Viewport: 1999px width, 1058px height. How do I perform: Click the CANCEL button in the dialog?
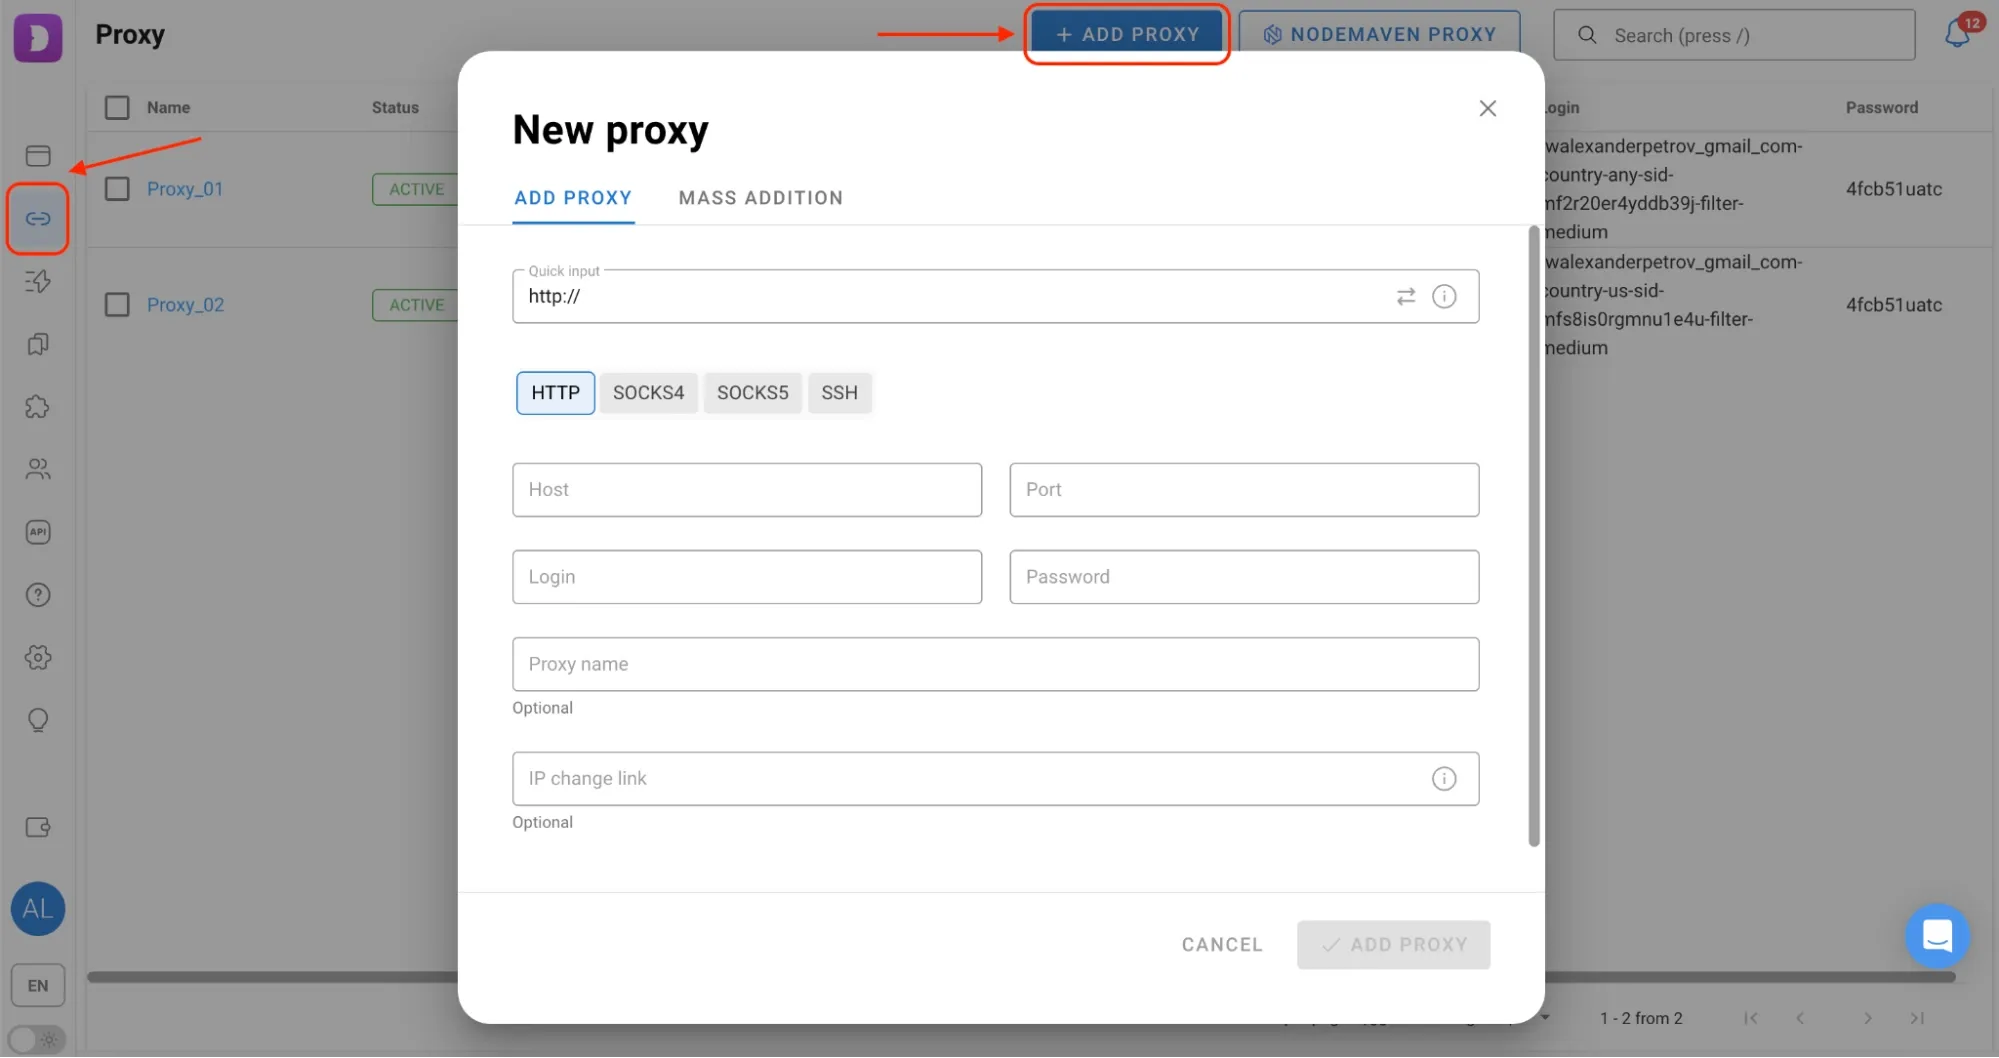[x=1221, y=944]
